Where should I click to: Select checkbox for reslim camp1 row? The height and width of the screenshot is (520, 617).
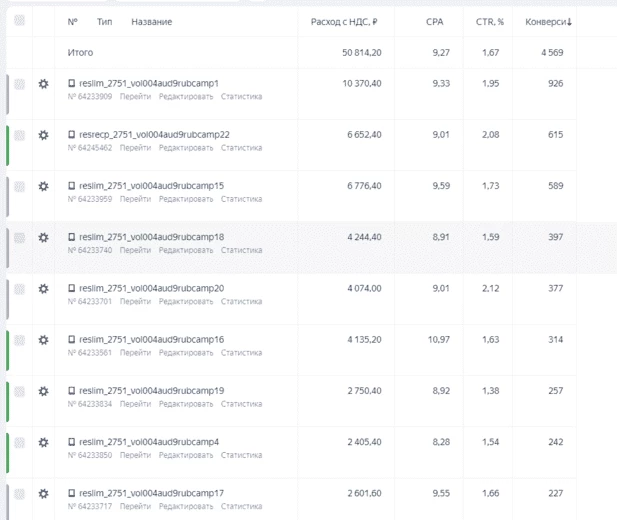pos(19,84)
